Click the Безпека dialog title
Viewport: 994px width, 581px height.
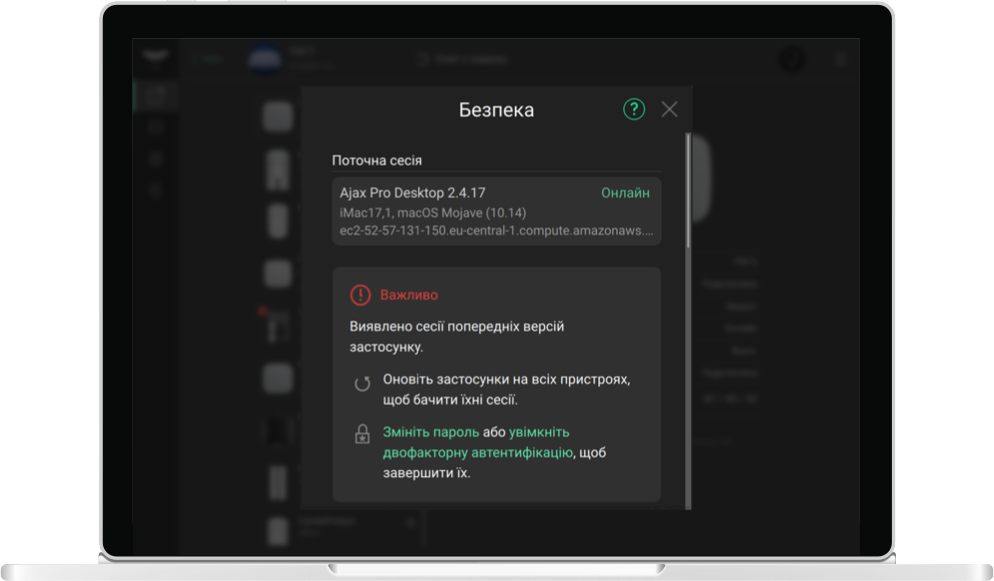click(x=496, y=110)
